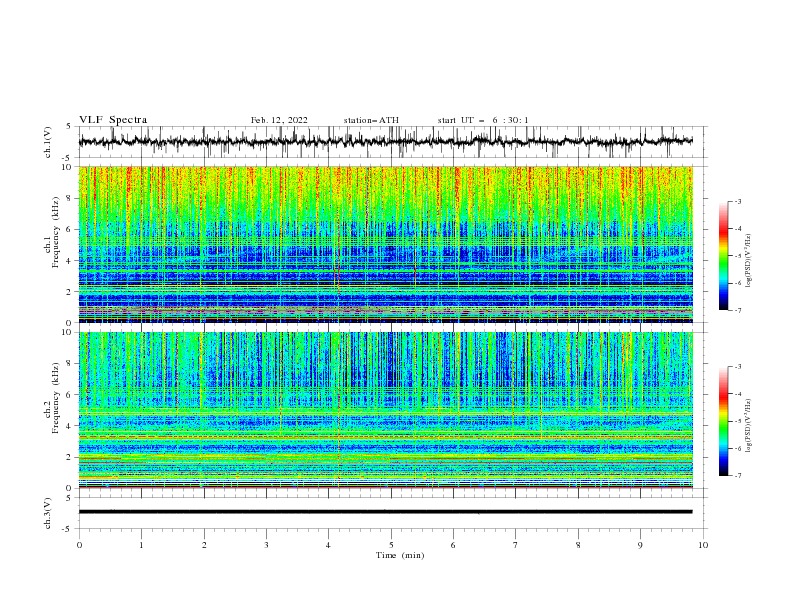Click the ch.2 Frequency (kHz) axis label
The width and height of the screenshot is (792, 612).
tap(51, 398)
